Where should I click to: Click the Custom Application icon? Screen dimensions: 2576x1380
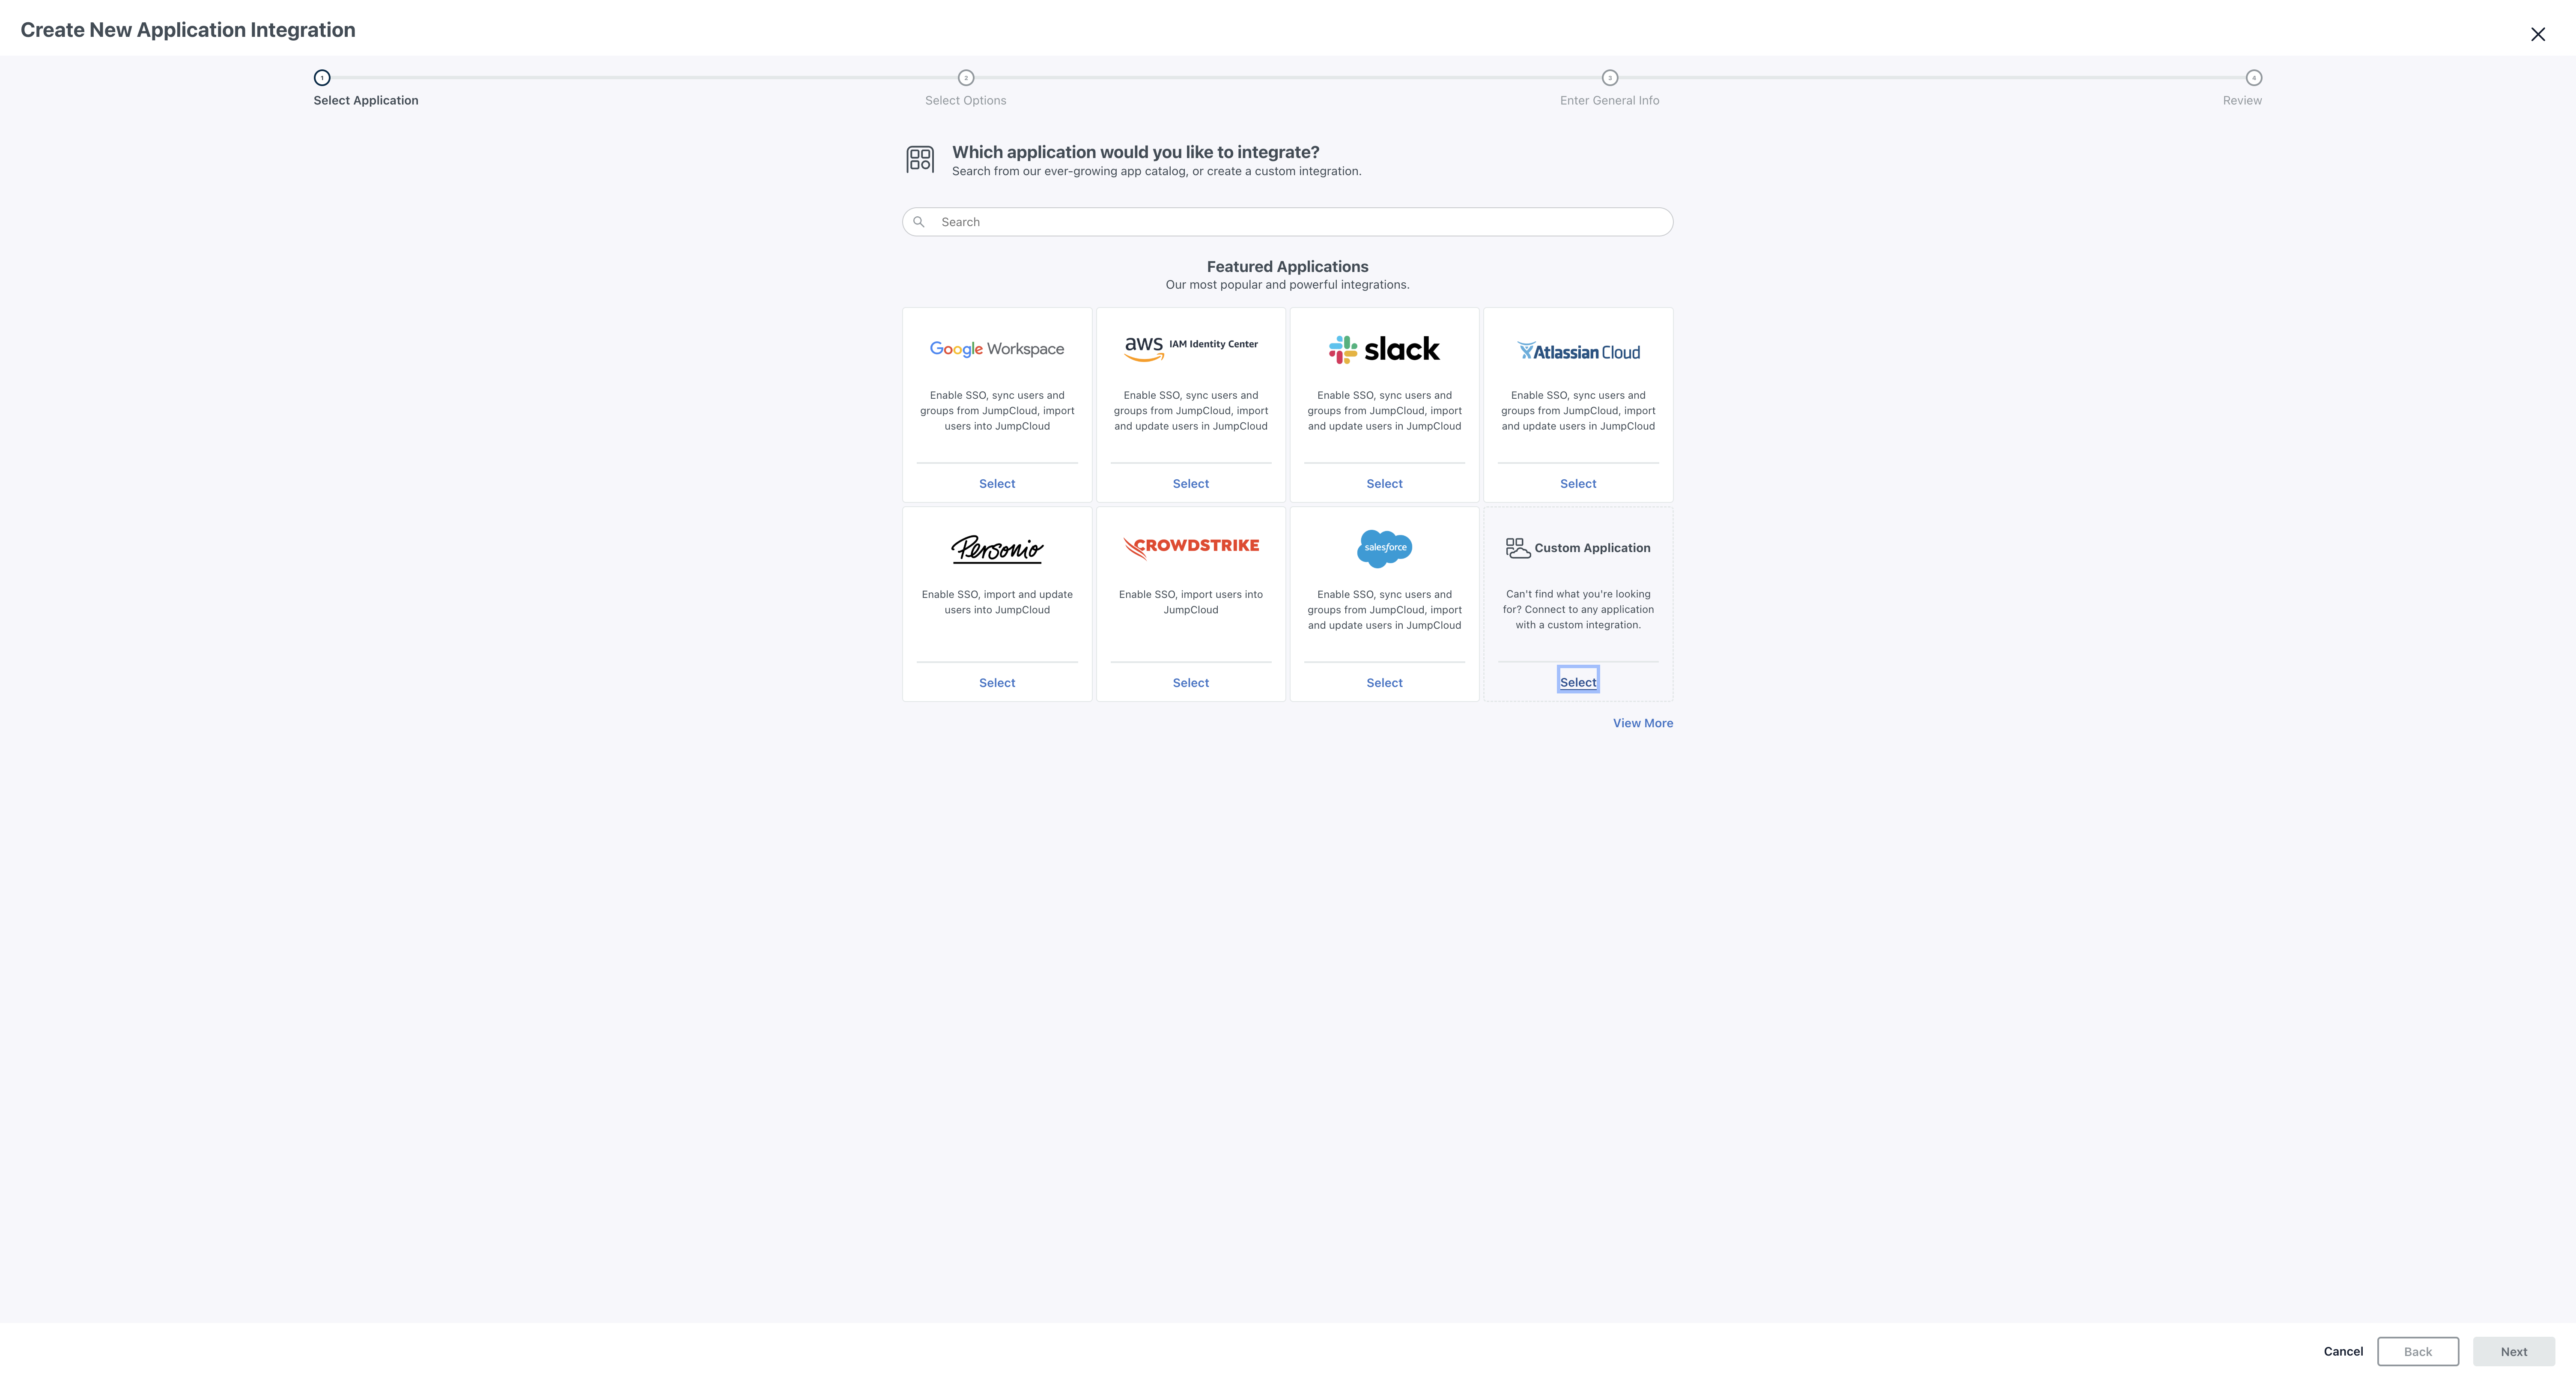1517,548
